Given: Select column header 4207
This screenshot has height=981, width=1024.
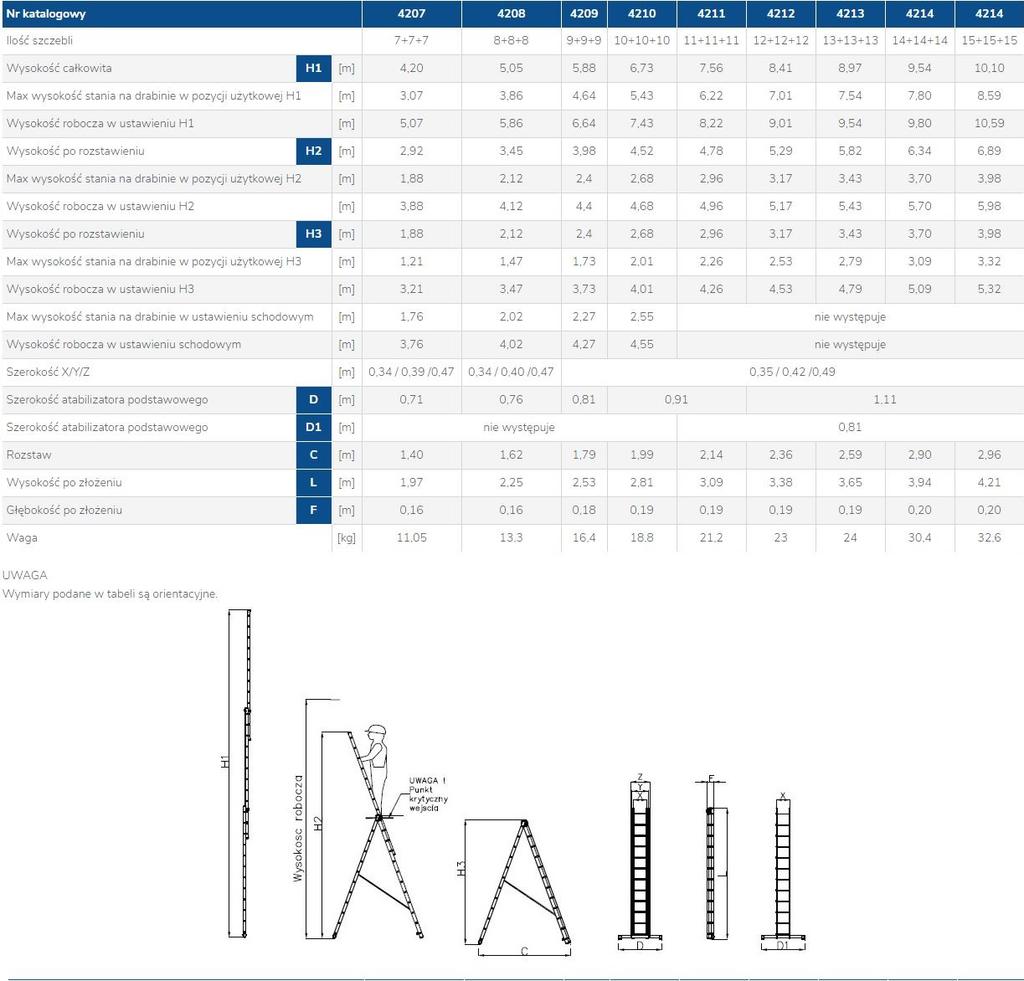Looking at the screenshot, I should click(411, 14).
